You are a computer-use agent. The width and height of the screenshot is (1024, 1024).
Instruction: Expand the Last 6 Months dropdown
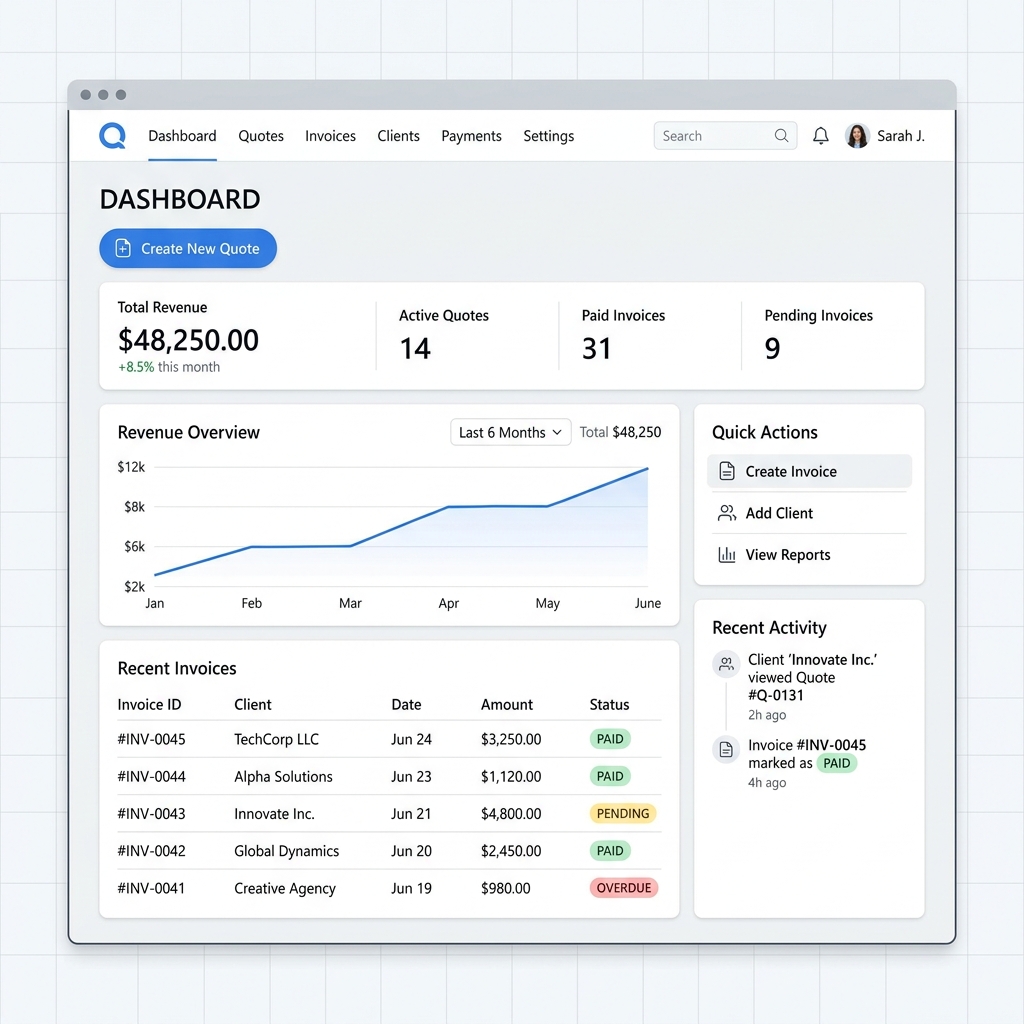click(x=511, y=432)
